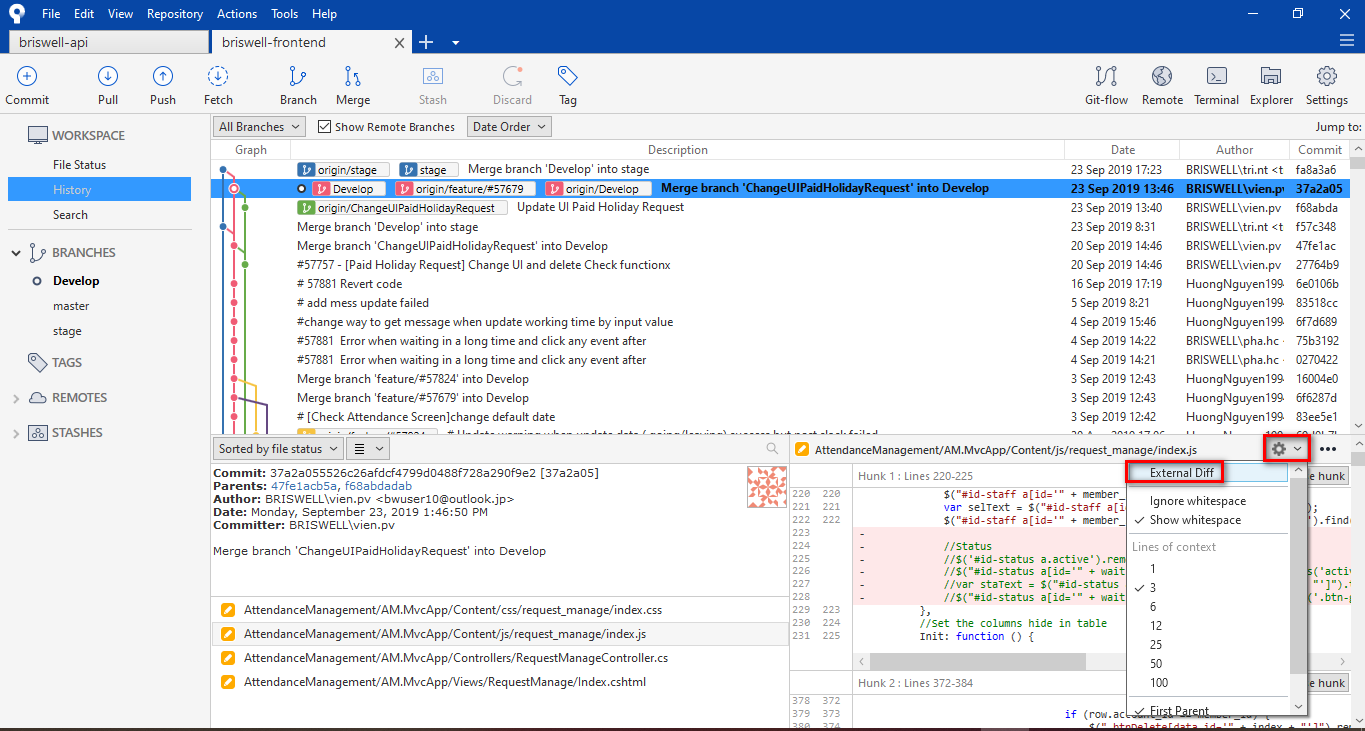
Task: Pull changes from the remote
Action: 107,85
